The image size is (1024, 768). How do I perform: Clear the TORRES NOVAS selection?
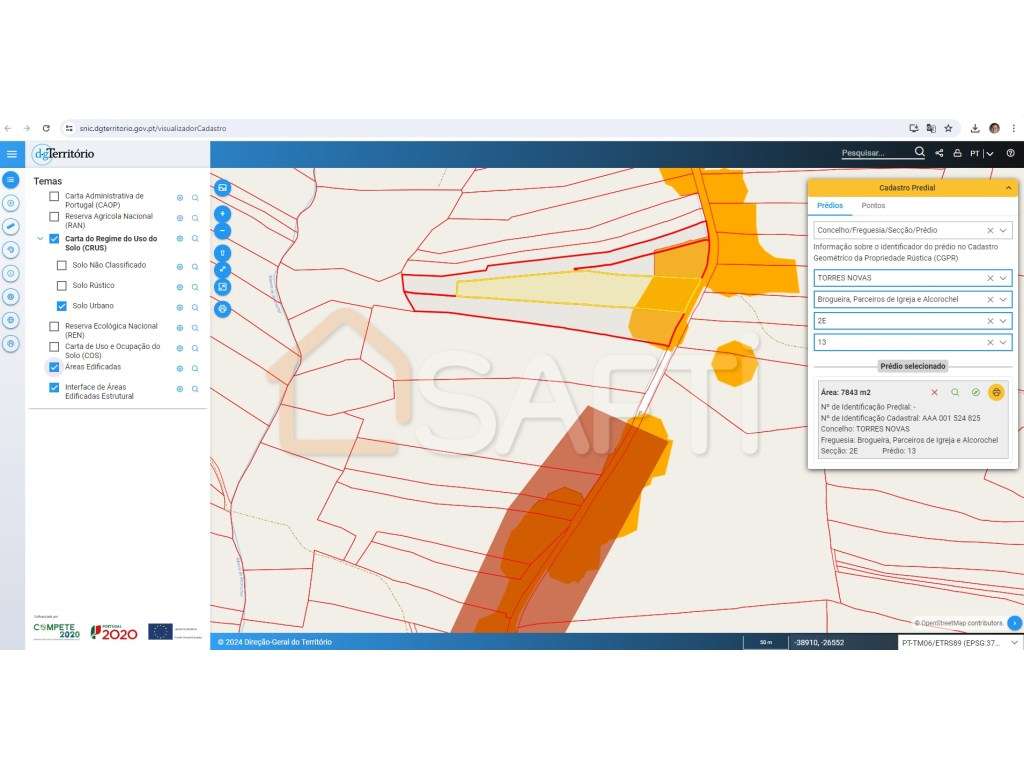click(x=990, y=278)
